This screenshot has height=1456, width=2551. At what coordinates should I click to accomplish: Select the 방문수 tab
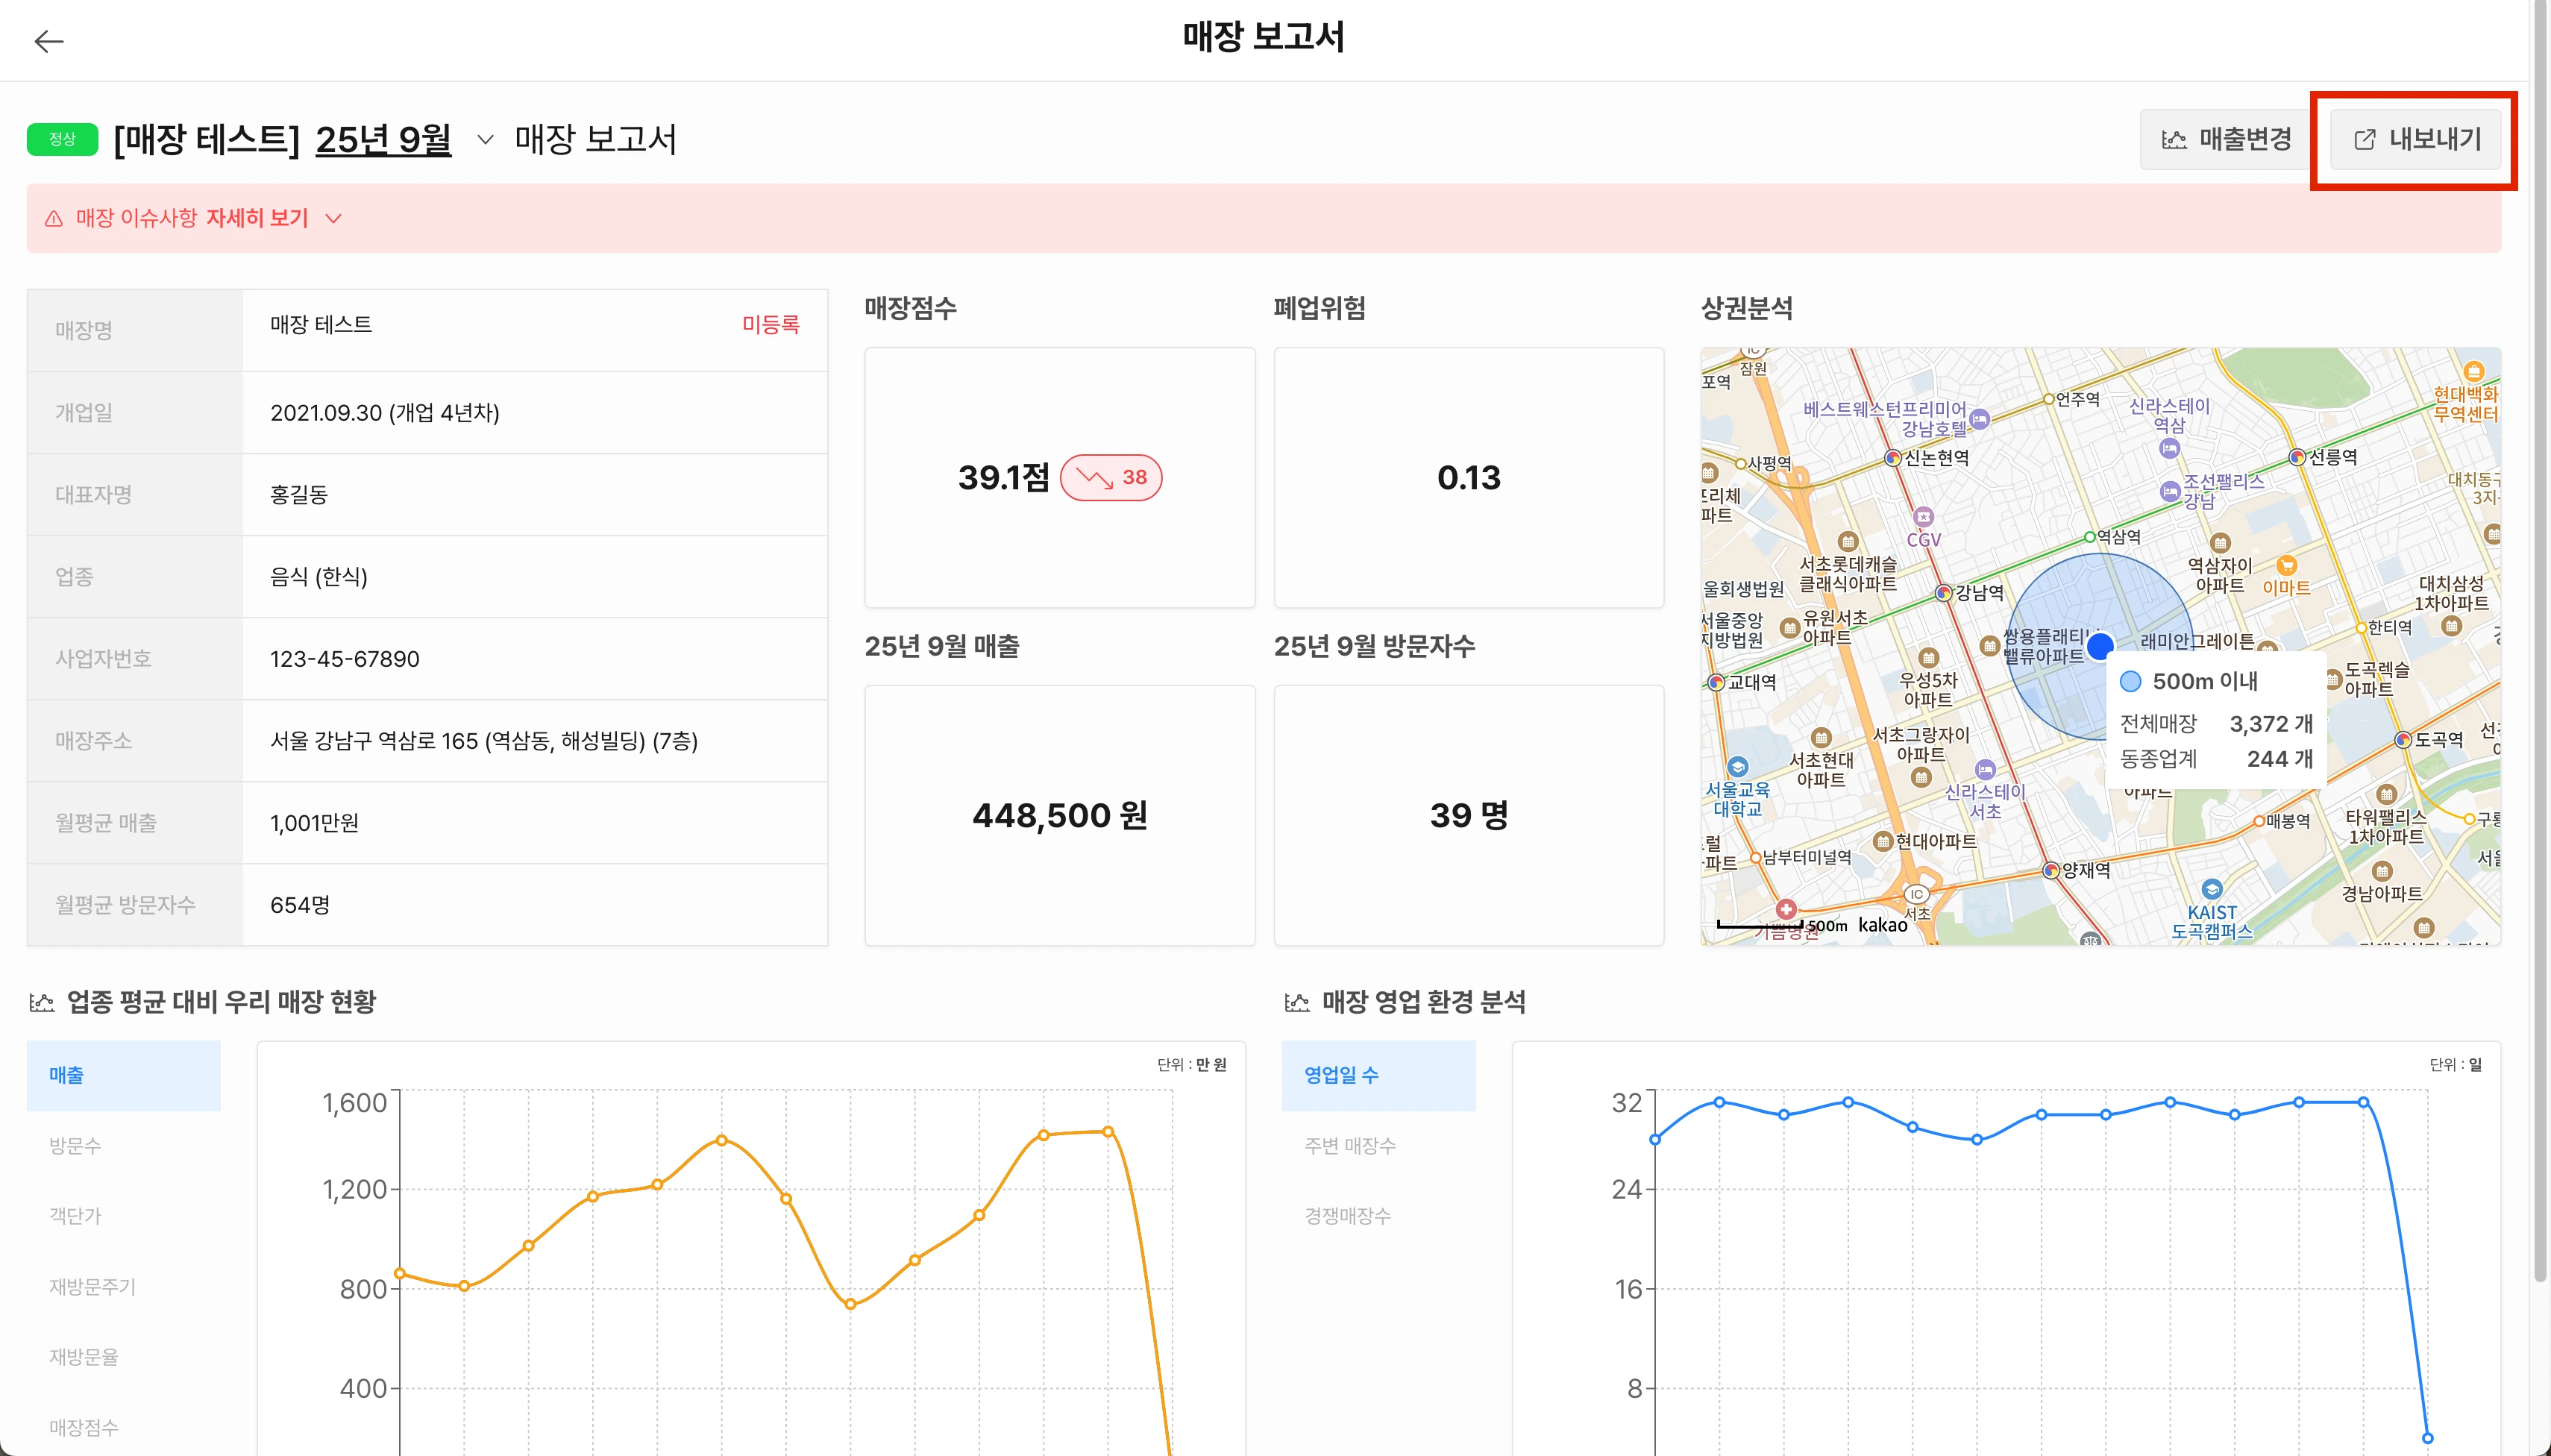pos(75,1146)
